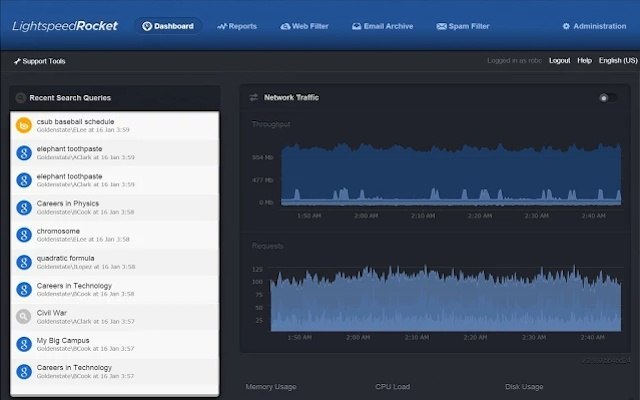Toggle the Network Traffic switch
Image resolution: width=640 pixels, height=400 pixels.
607,98
